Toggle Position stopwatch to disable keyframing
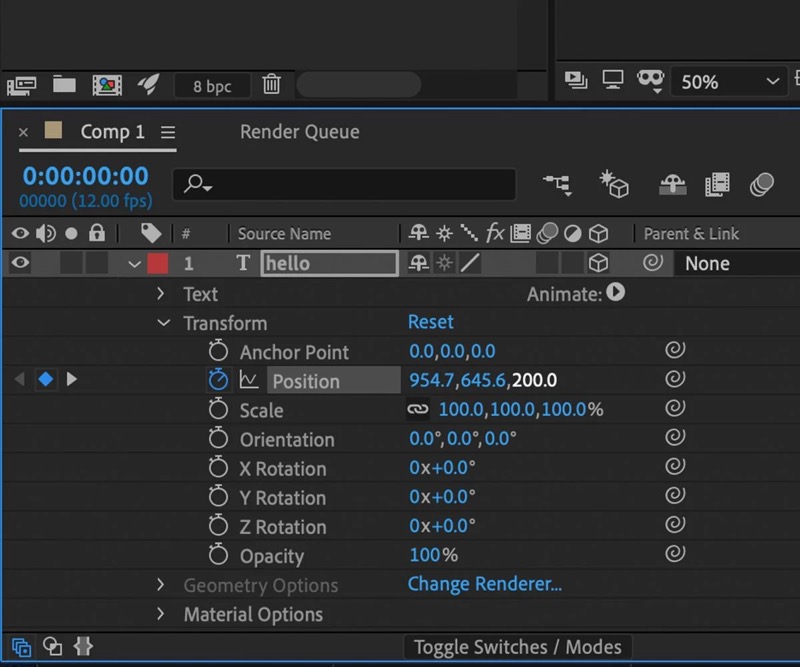Image resolution: width=800 pixels, height=667 pixels. 218,380
